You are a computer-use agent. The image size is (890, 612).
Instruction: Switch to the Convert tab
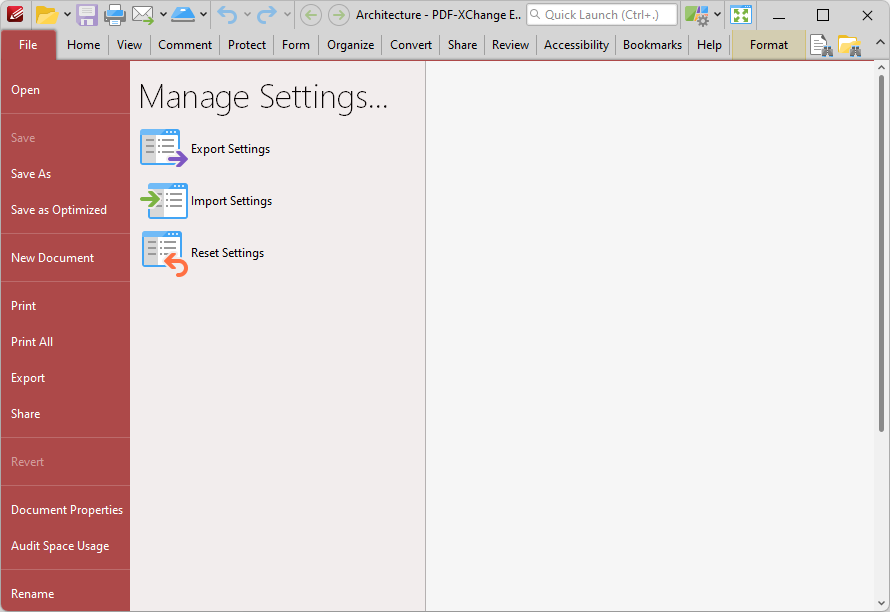tap(411, 45)
